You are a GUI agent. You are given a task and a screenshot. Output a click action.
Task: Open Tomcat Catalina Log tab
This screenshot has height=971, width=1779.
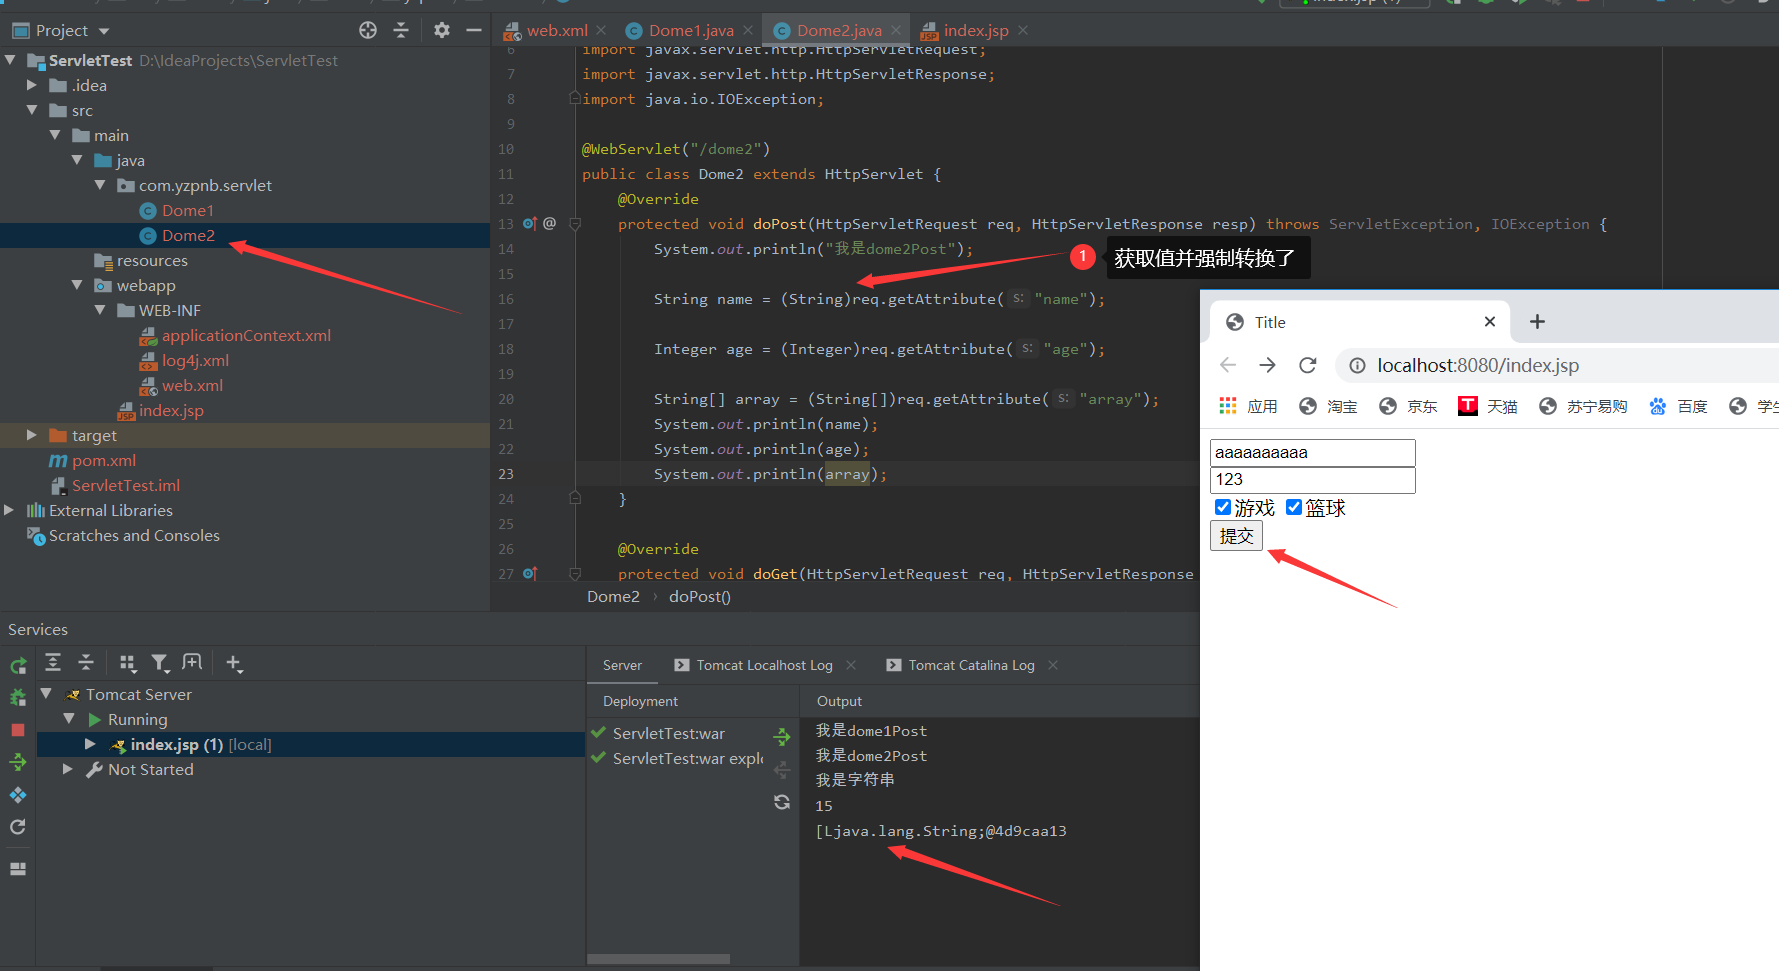[960, 665]
